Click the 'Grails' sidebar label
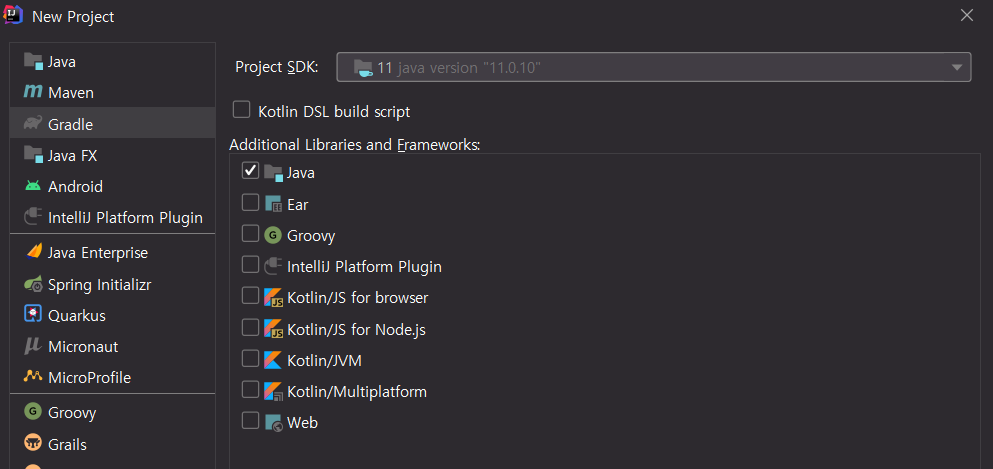 point(67,445)
